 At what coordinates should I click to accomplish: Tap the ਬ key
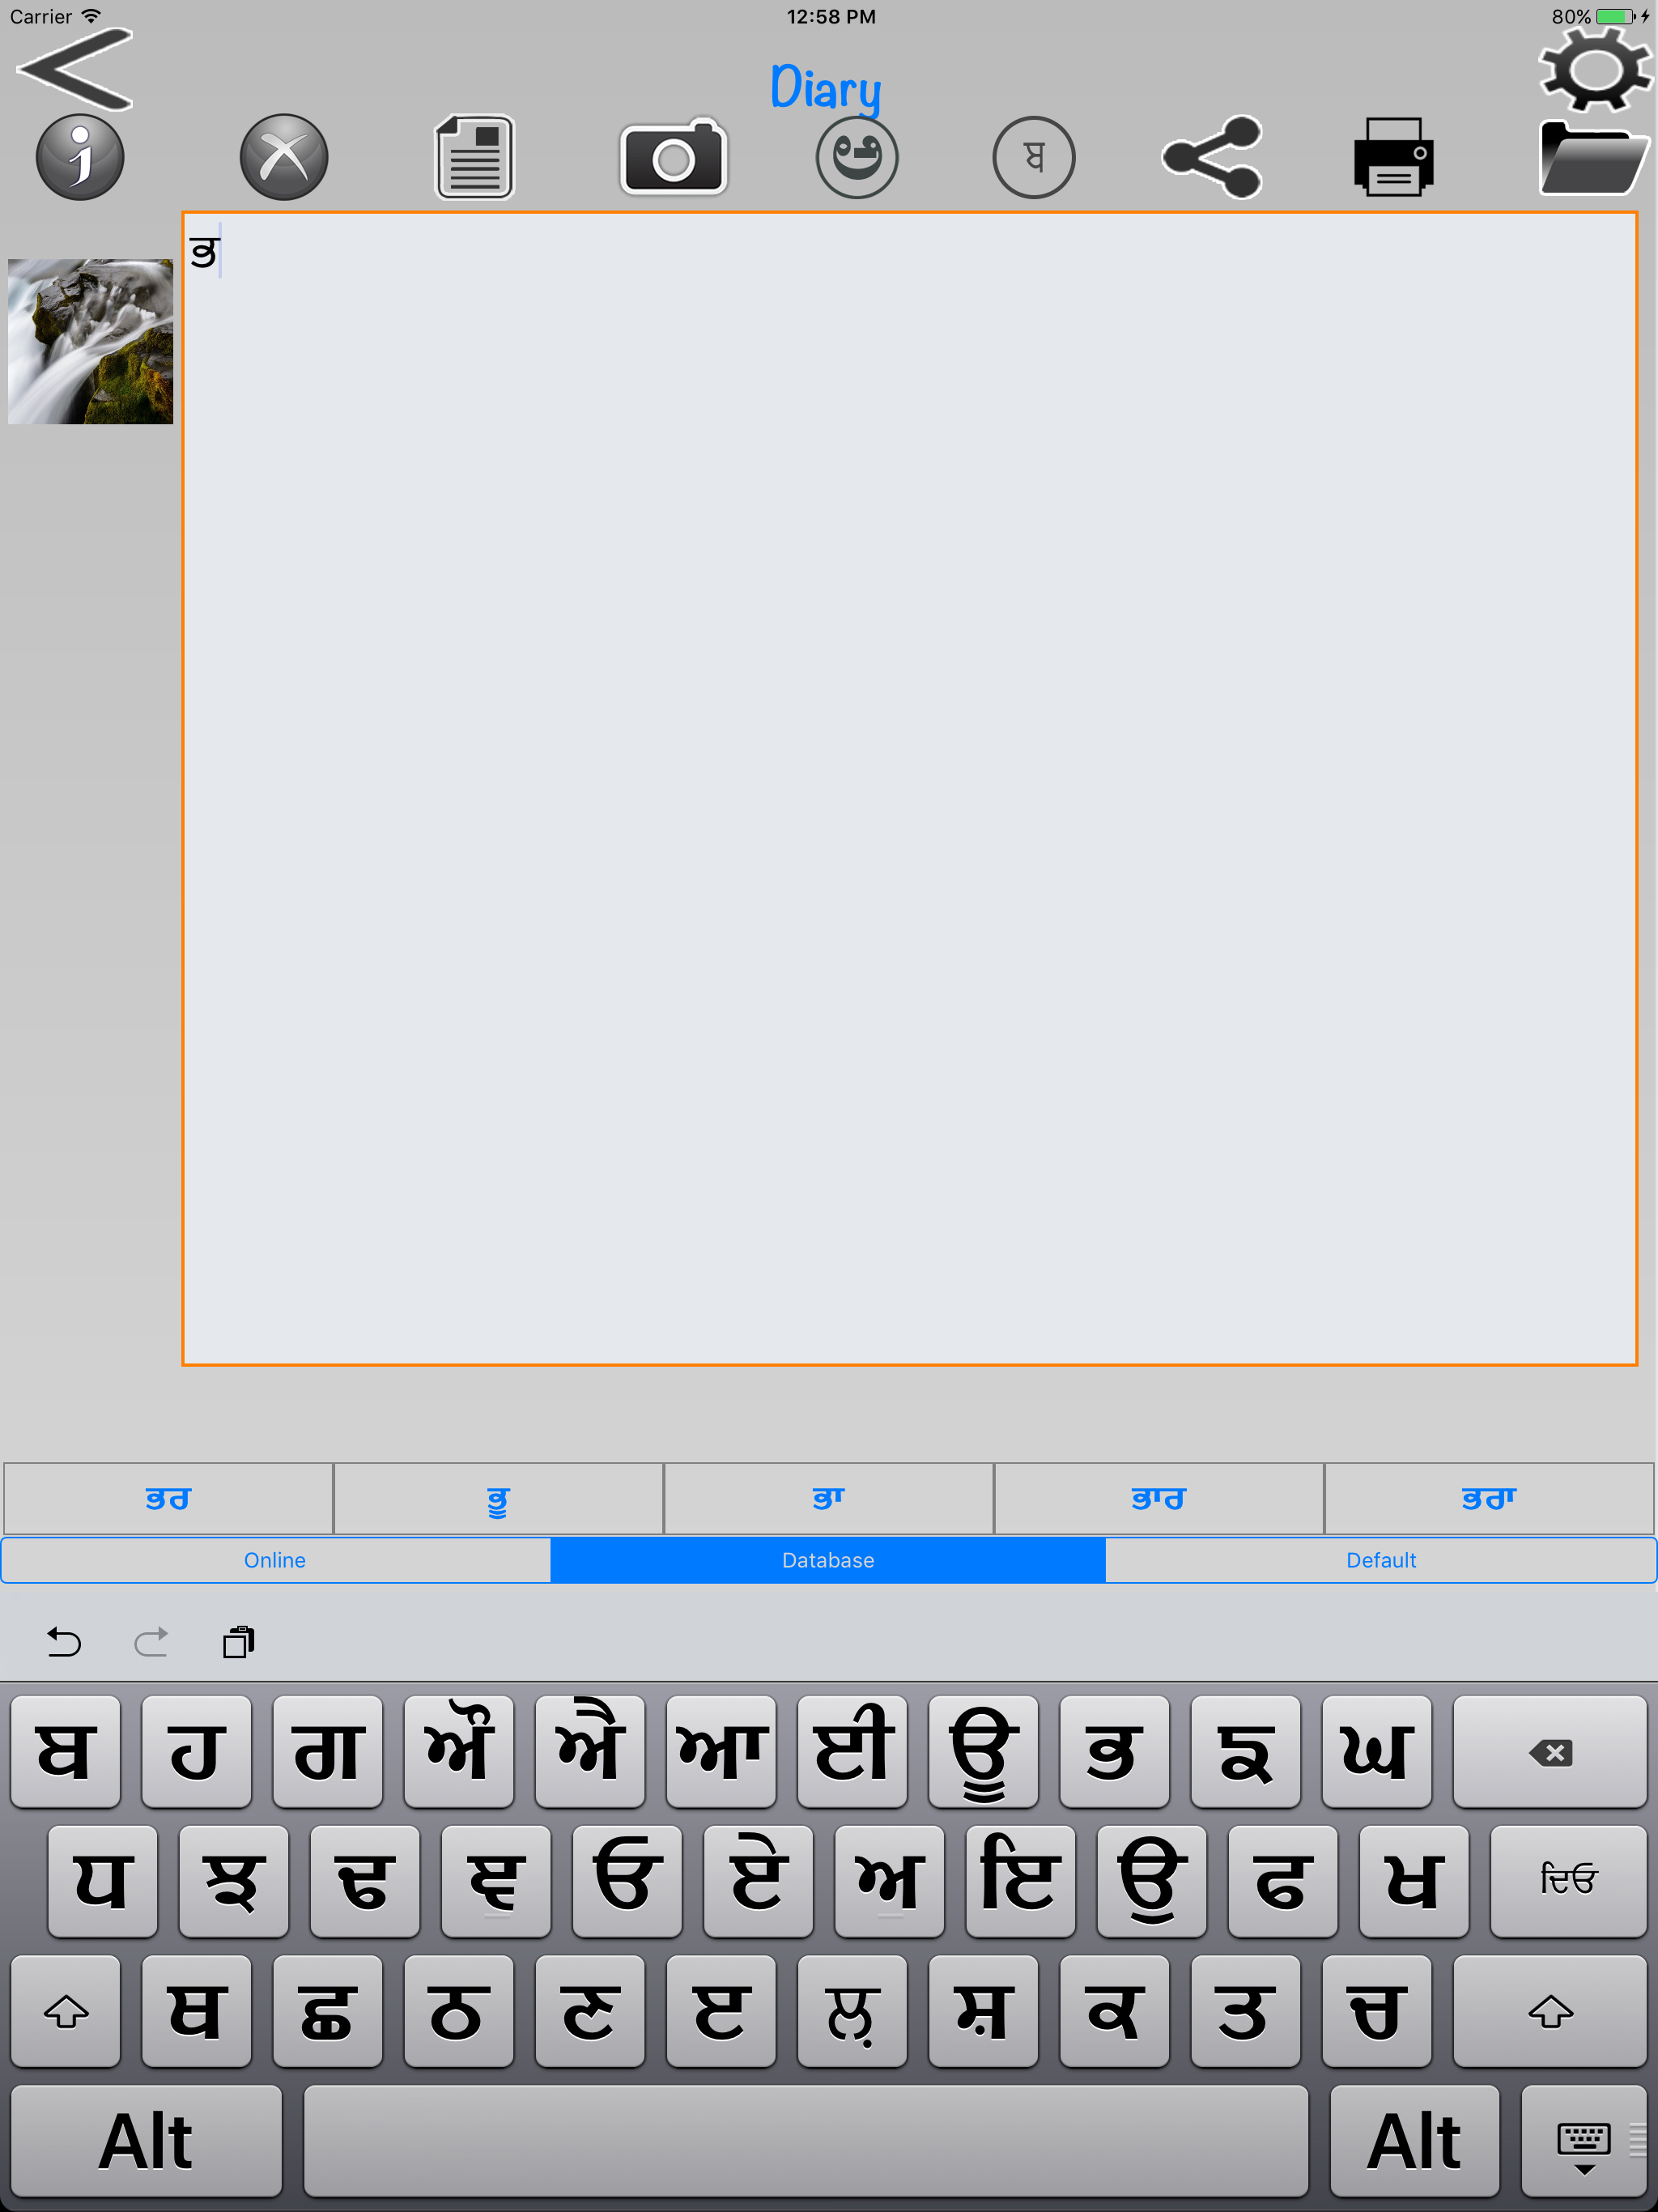point(66,1752)
